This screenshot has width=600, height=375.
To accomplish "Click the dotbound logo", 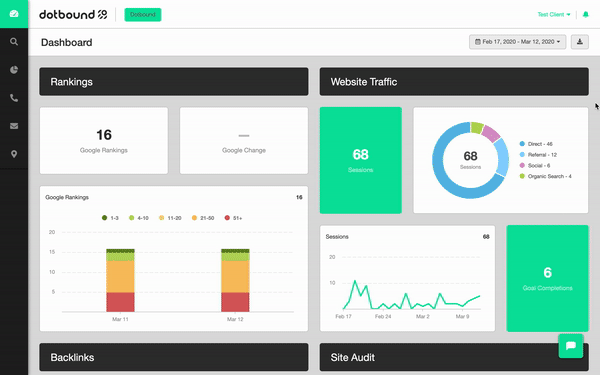I will pos(73,15).
